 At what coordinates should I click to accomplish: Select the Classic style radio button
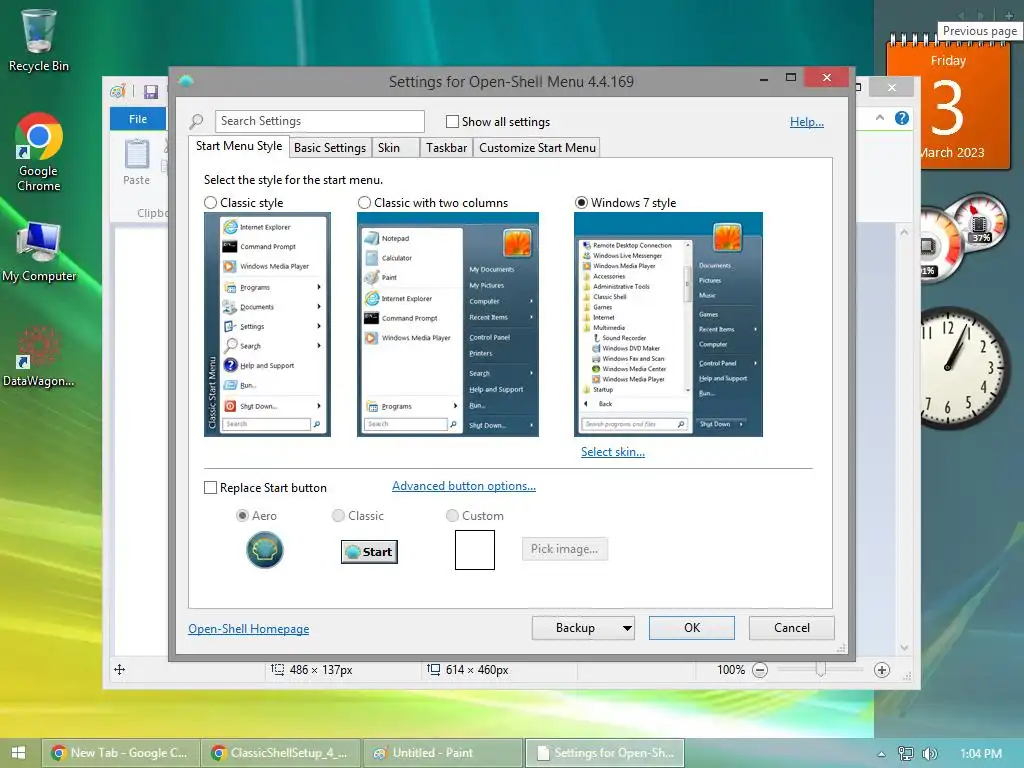[210, 202]
